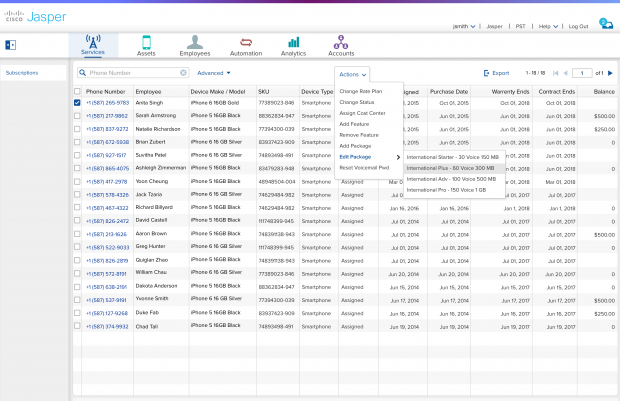The image size is (620, 401).
Task: Click the Export icon
Action: (x=486, y=73)
